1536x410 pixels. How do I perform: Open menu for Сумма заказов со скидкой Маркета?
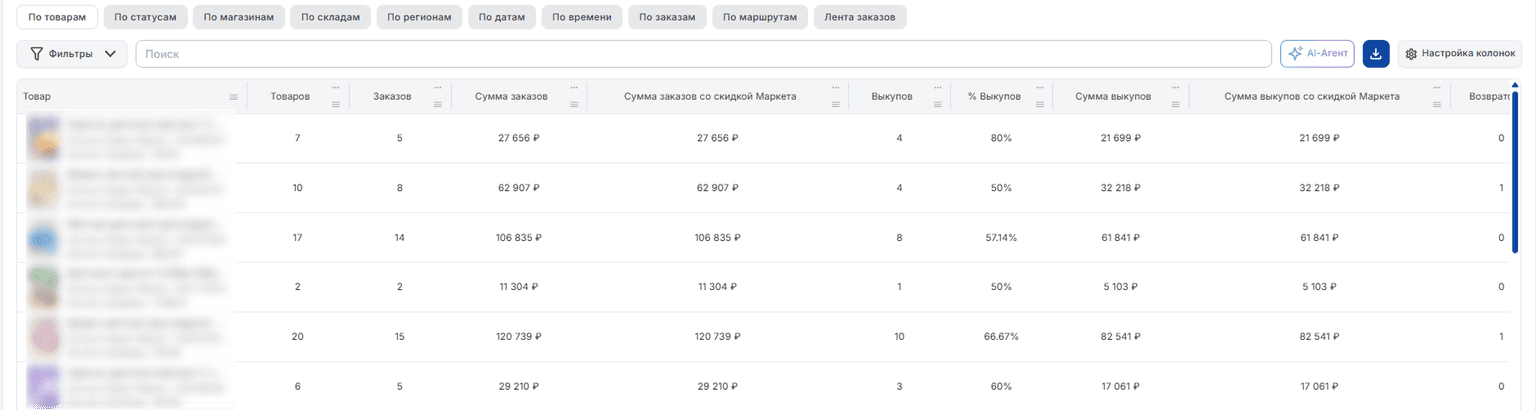(x=836, y=87)
